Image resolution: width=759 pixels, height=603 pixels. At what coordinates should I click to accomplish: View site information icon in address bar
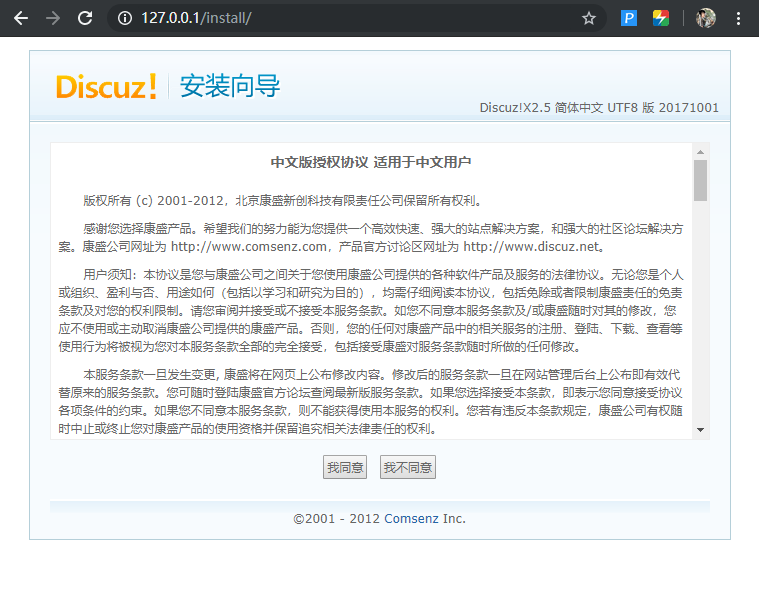click(x=125, y=18)
